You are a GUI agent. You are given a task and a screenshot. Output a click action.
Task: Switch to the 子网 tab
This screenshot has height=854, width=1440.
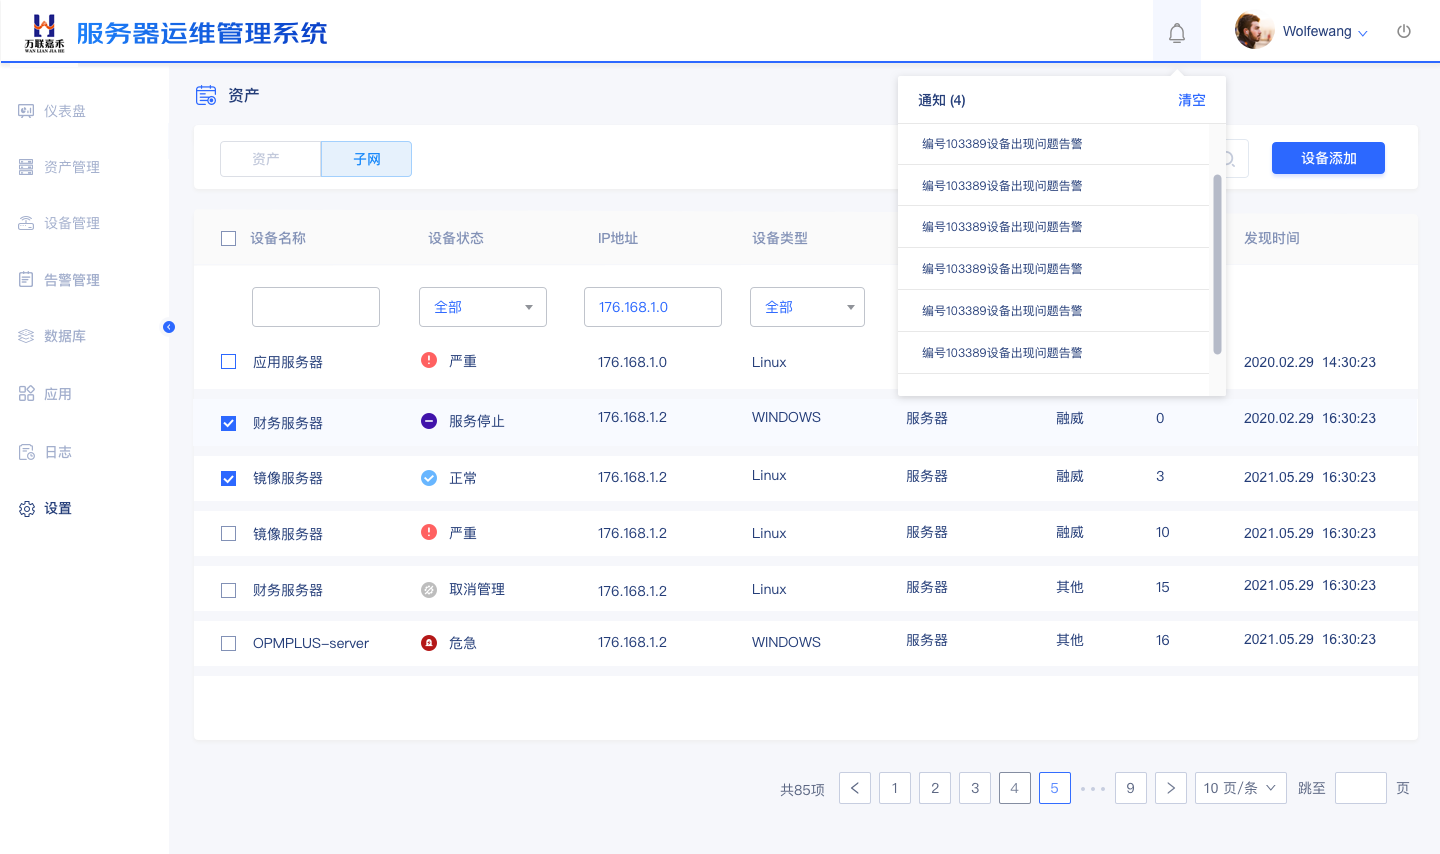point(366,159)
